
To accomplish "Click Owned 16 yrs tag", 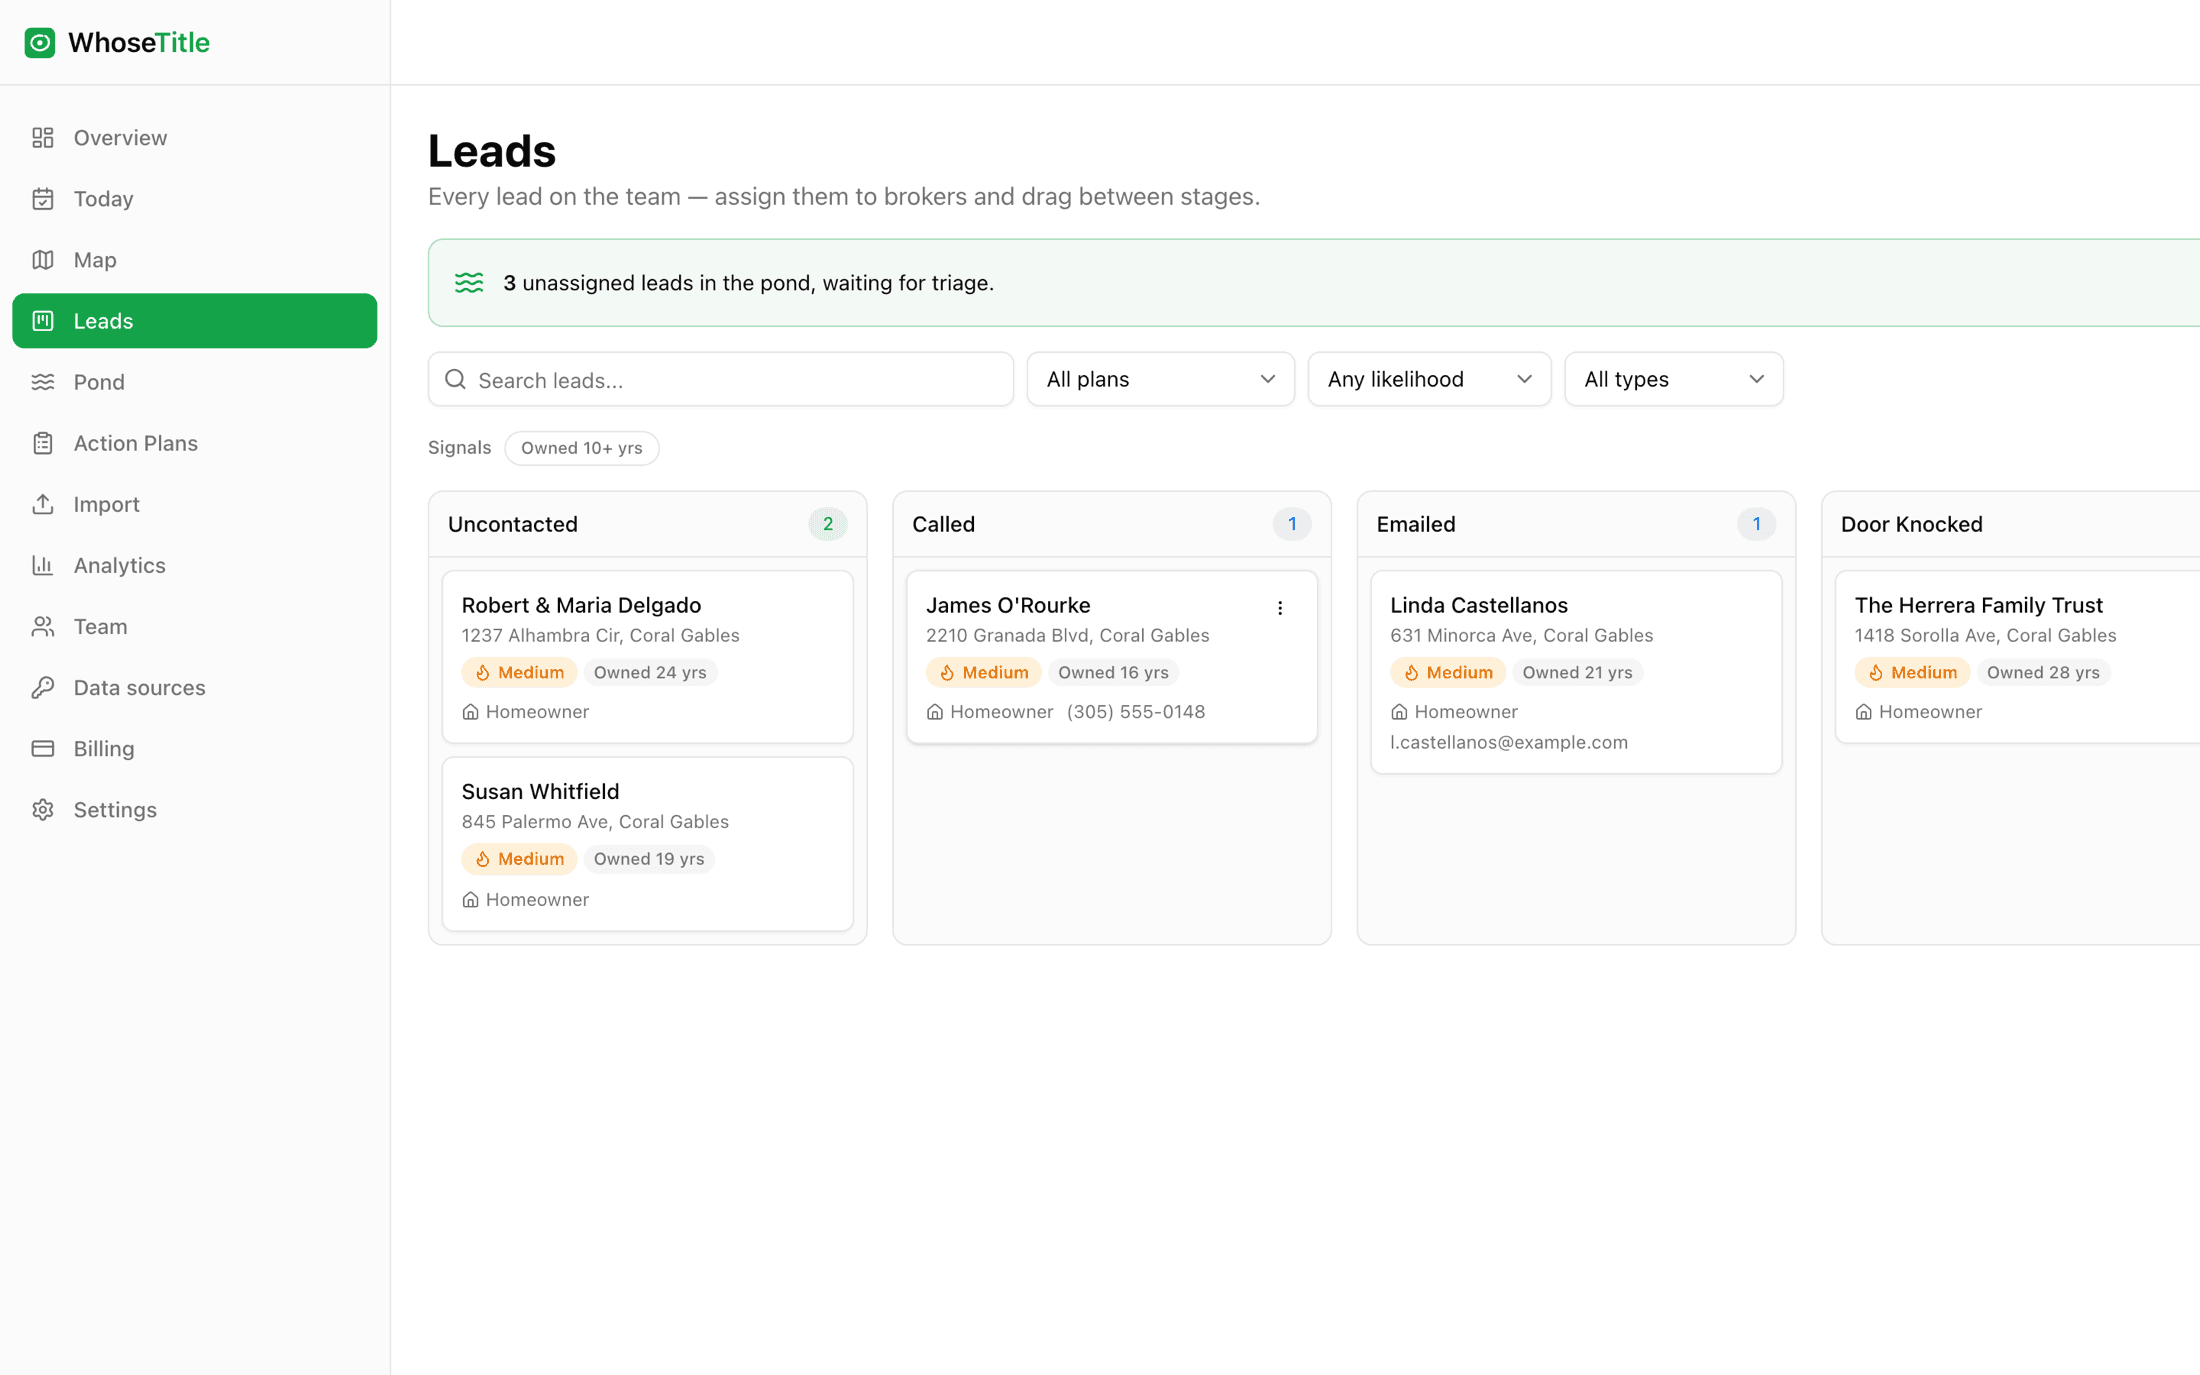I will click(x=1113, y=673).
